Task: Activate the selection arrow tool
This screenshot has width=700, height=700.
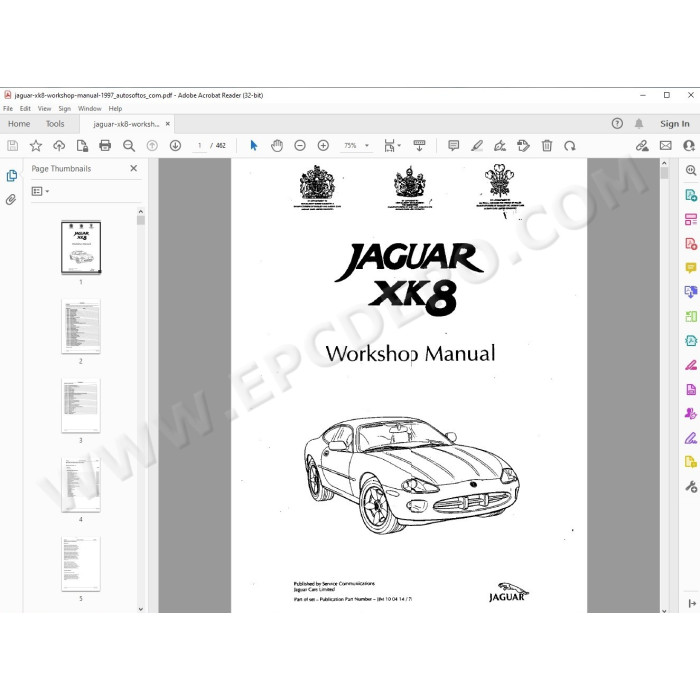Action: [254, 146]
